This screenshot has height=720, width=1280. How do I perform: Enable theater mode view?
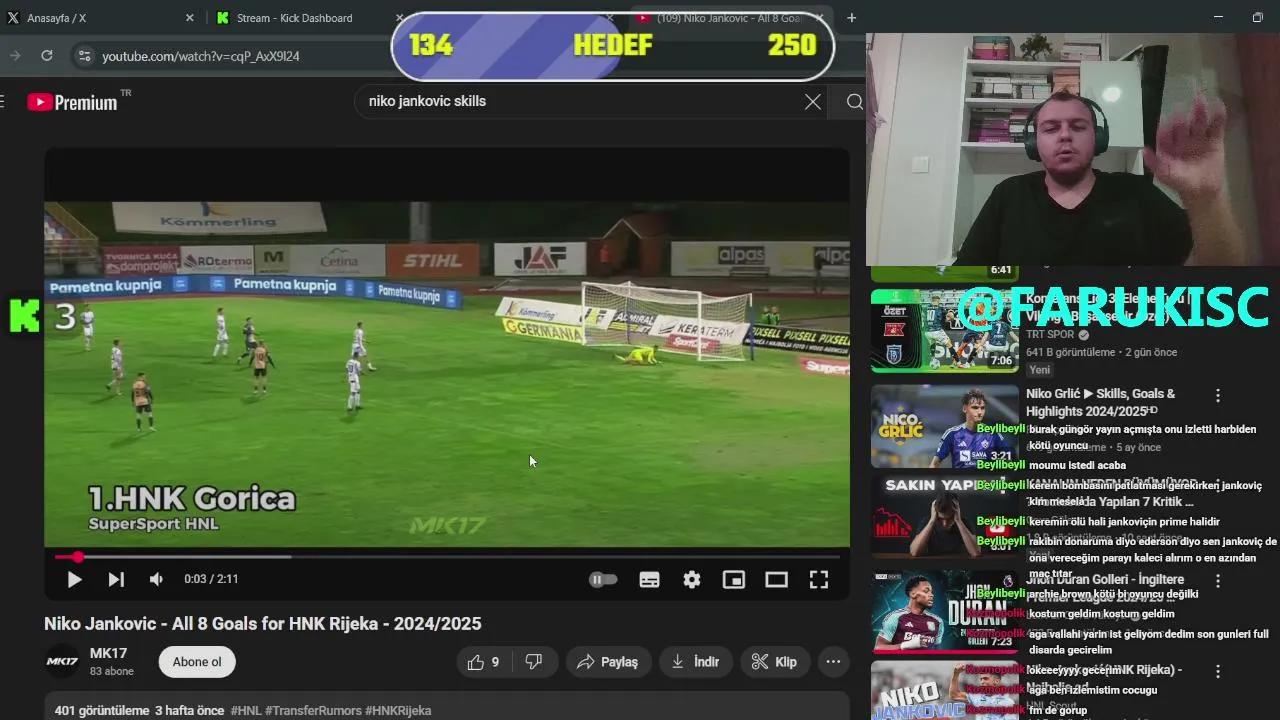click(776, 579)
